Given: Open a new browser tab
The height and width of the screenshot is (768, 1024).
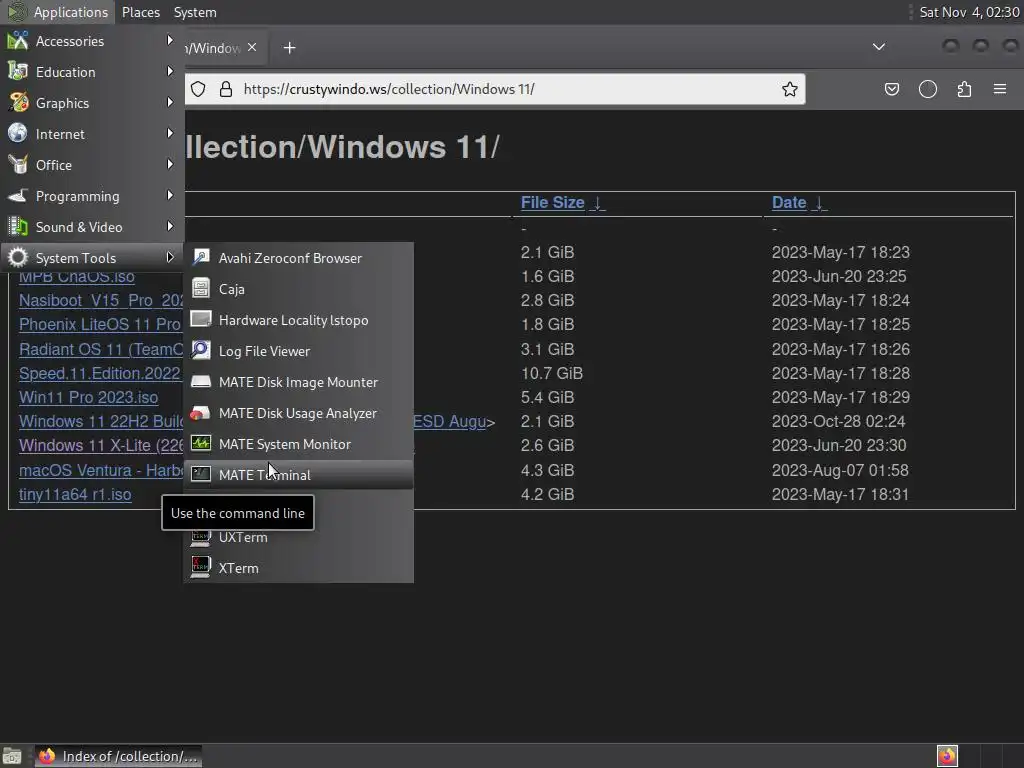Looking at the screenshot, I should [289, 47].
